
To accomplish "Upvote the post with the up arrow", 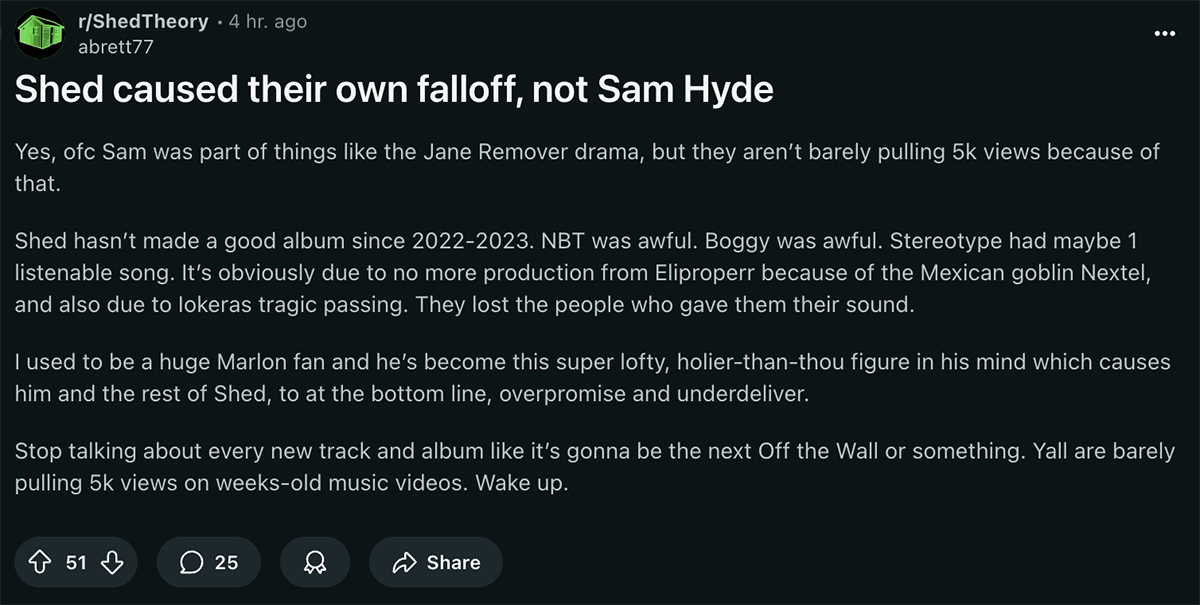I will coord(41,563).
